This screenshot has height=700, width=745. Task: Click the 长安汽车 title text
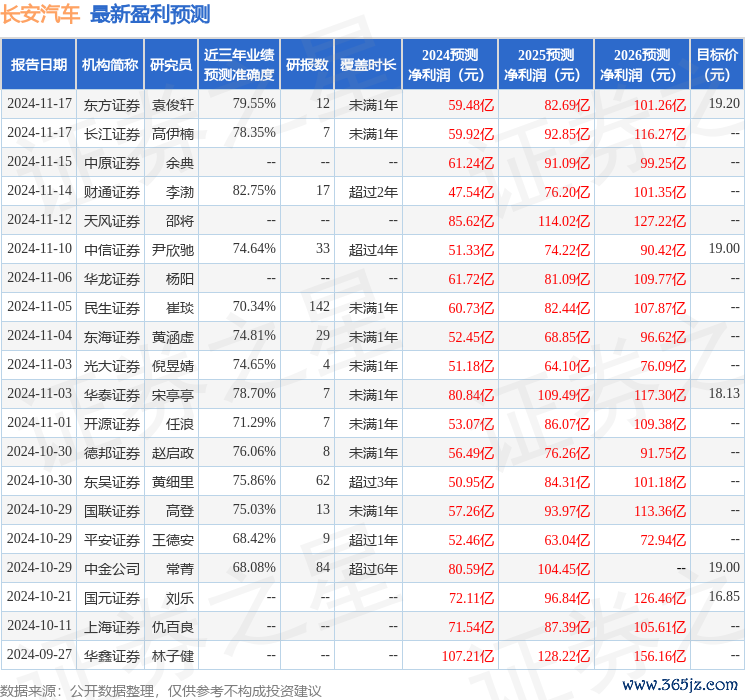[x=40, y=14]
